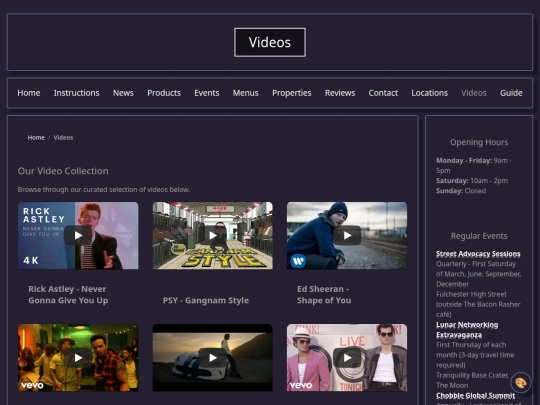
Task: Open Properties in the navigation bar
Action: pyautogui.click(x=292, y=93)
